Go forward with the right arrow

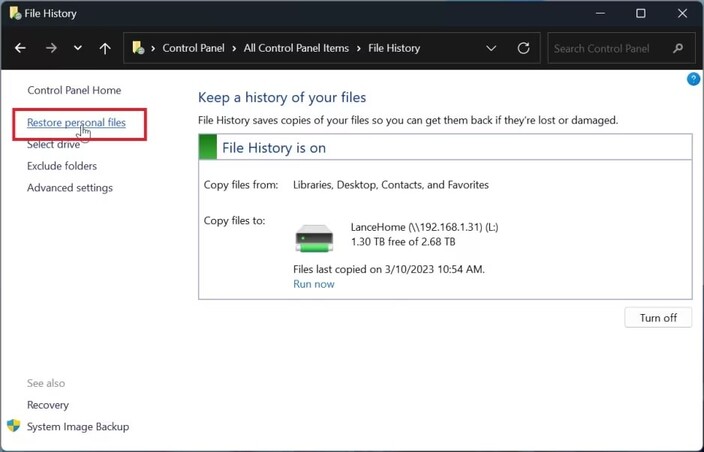coord(51,48)
